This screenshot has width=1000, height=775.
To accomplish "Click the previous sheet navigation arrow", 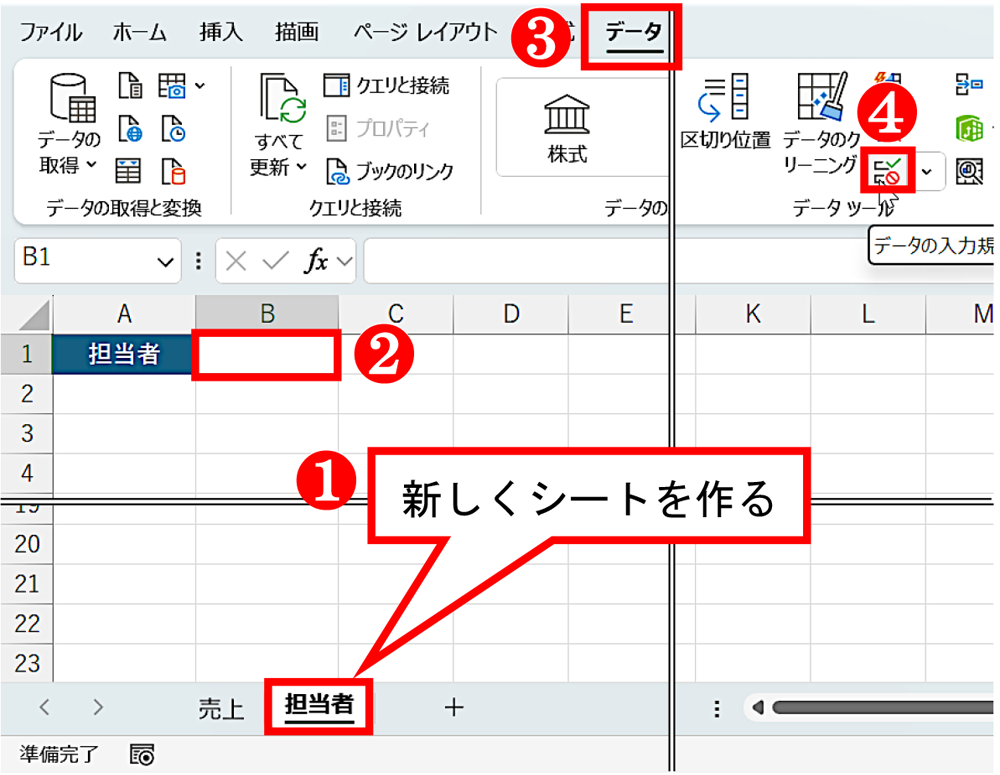I will [x=44, y=707].
